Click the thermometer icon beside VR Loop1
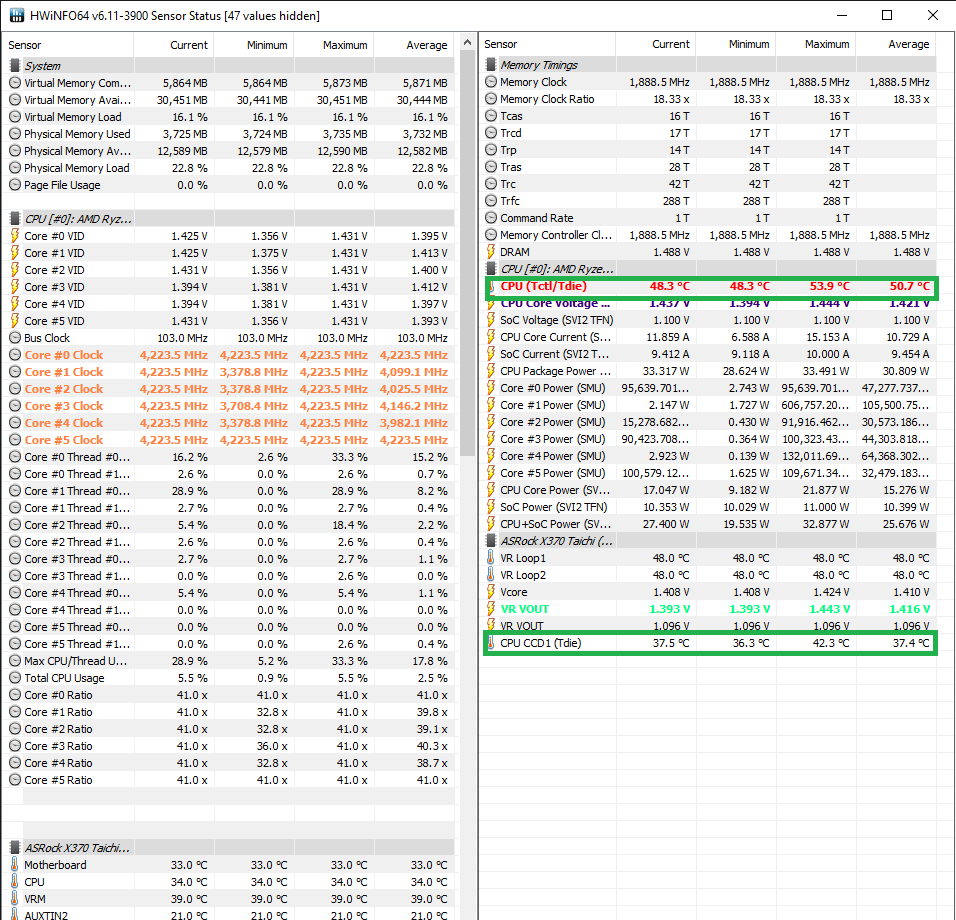 point(491,558)
